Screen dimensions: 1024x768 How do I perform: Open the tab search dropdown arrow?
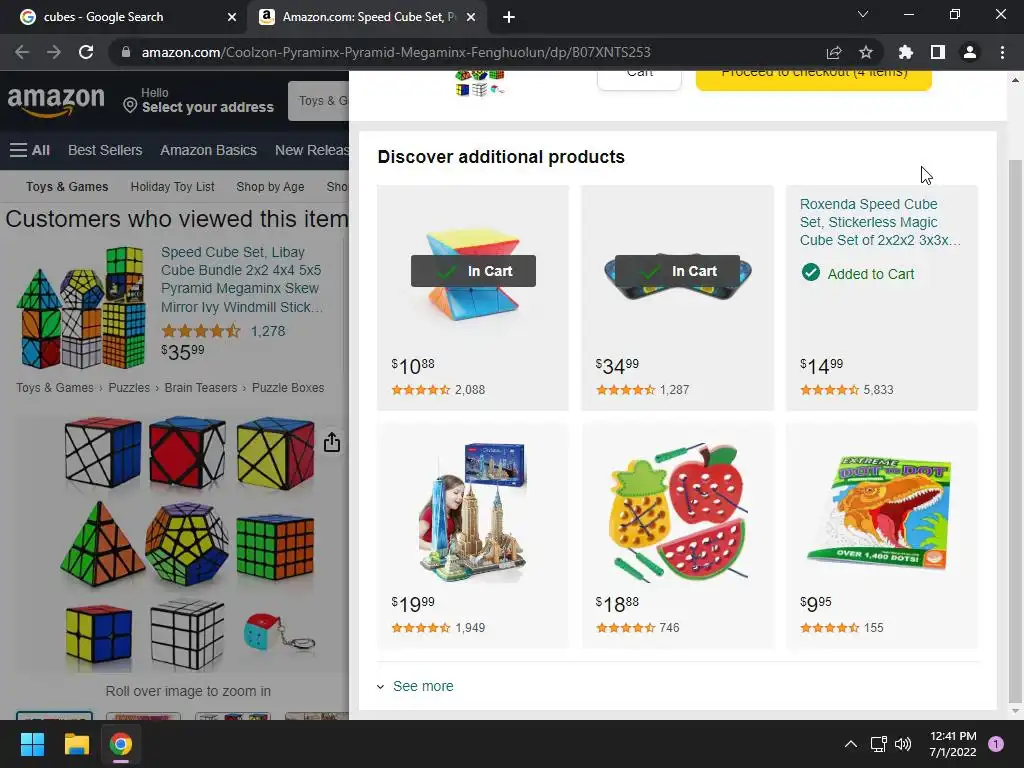click(863, 14)
